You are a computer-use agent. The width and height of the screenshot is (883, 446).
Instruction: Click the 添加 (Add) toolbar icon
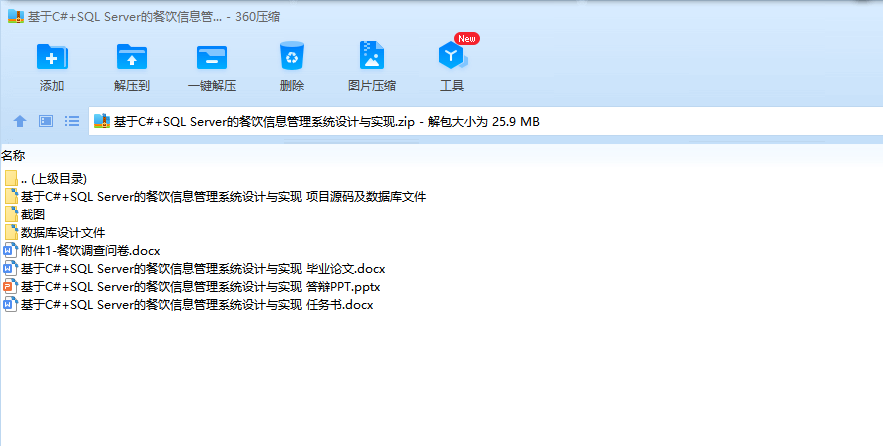52,56
